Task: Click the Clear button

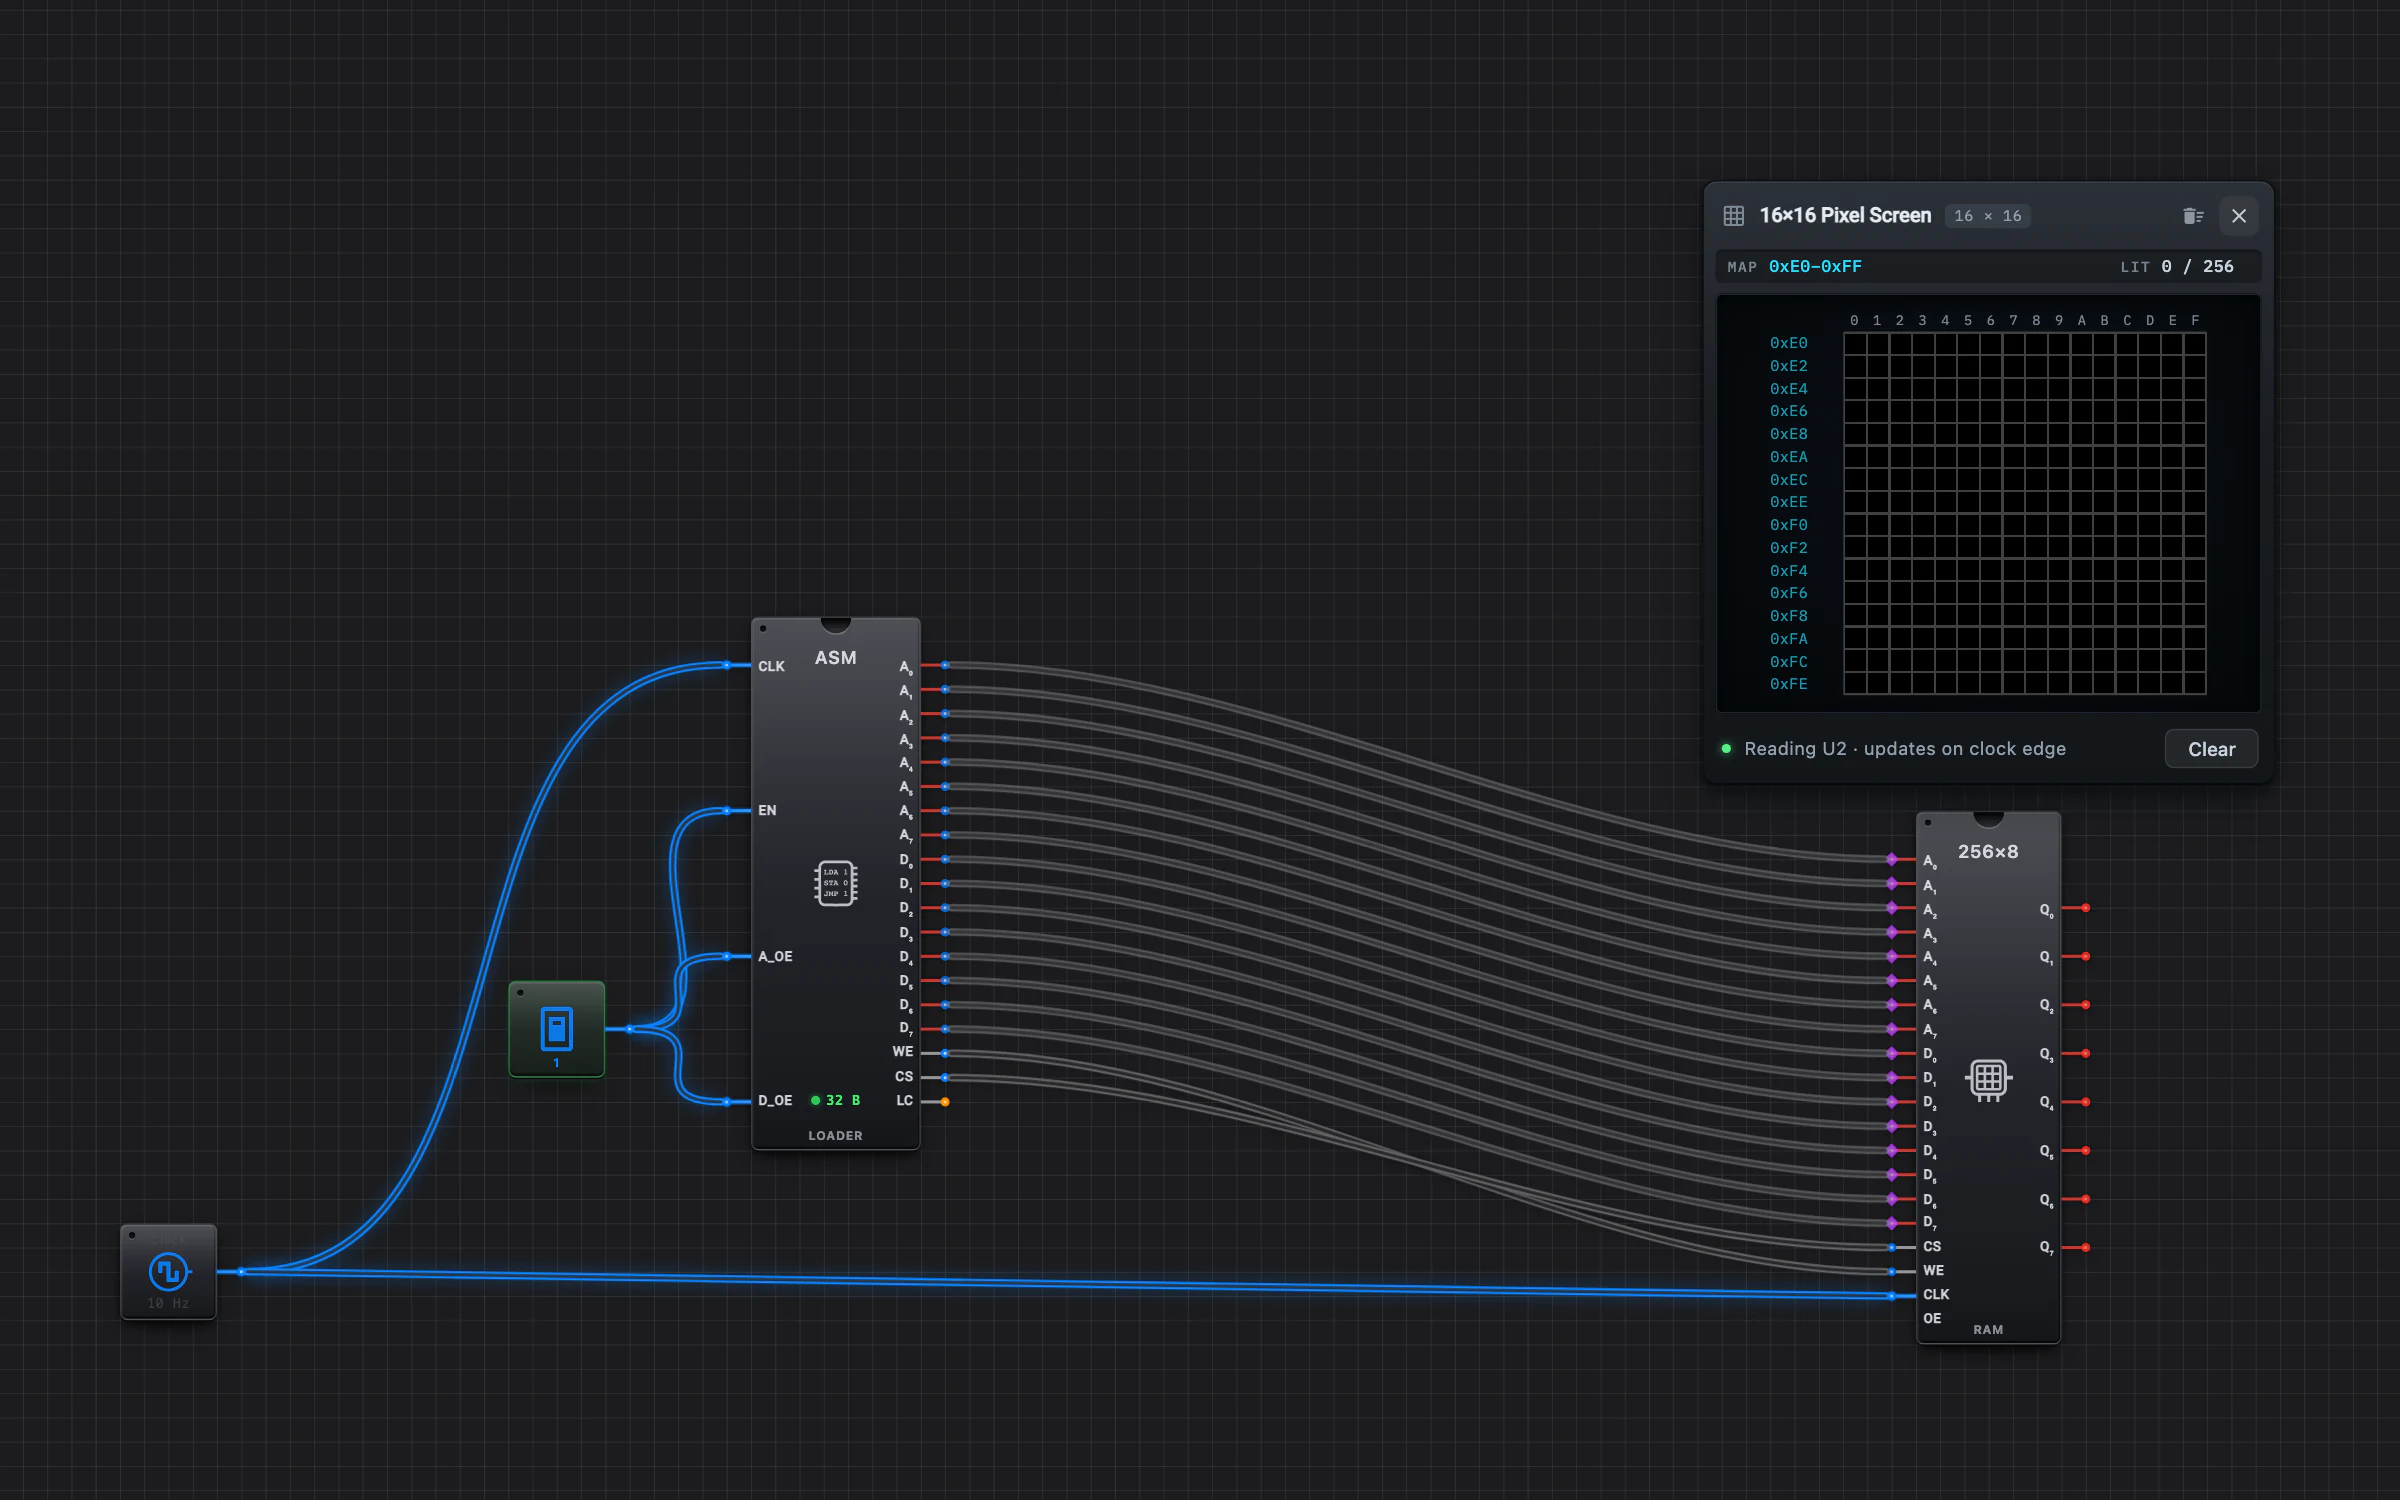Action: [x=2211, y=749]
